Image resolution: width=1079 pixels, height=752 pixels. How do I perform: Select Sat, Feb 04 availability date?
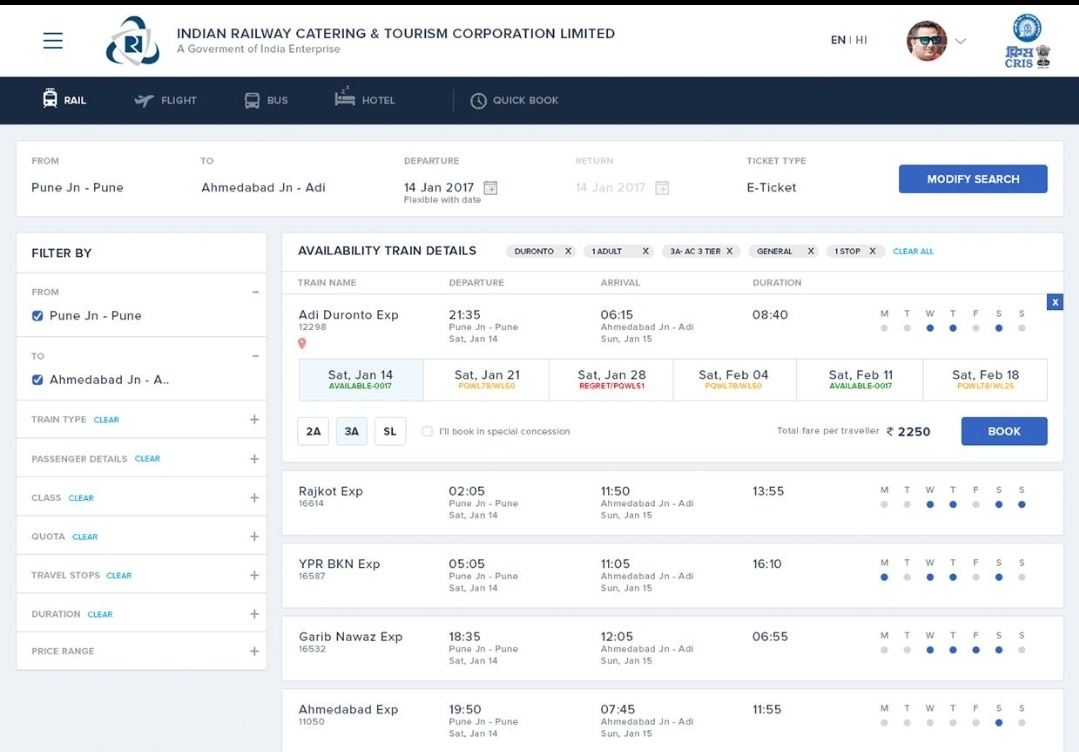(734, 379)
